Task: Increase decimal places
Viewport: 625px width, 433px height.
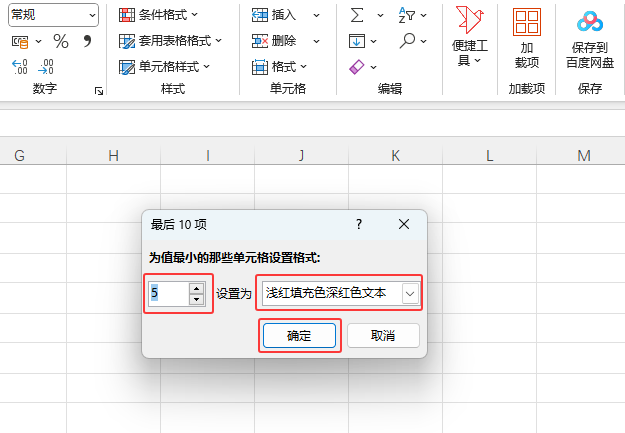Action: (x=20, y=67)
